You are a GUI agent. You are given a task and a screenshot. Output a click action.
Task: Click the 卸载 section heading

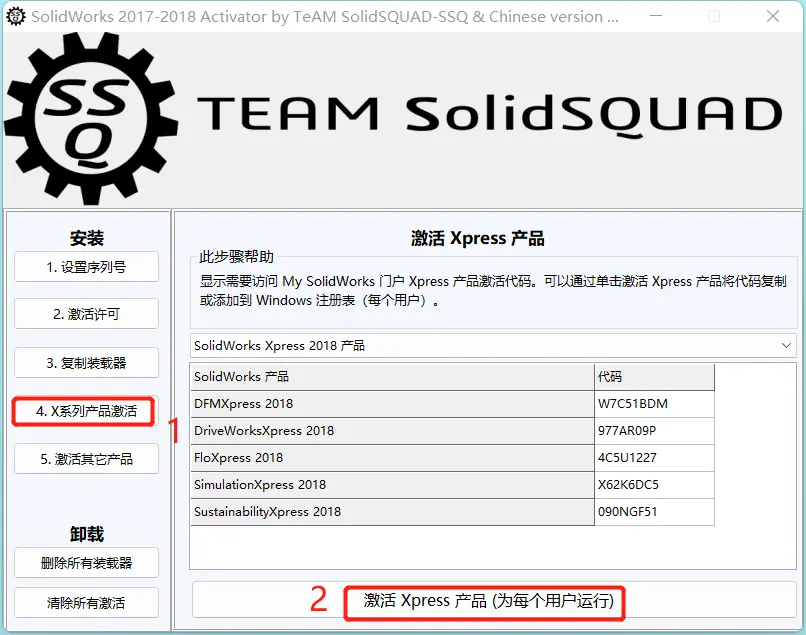pyautogui.click(x=87, y=534)
